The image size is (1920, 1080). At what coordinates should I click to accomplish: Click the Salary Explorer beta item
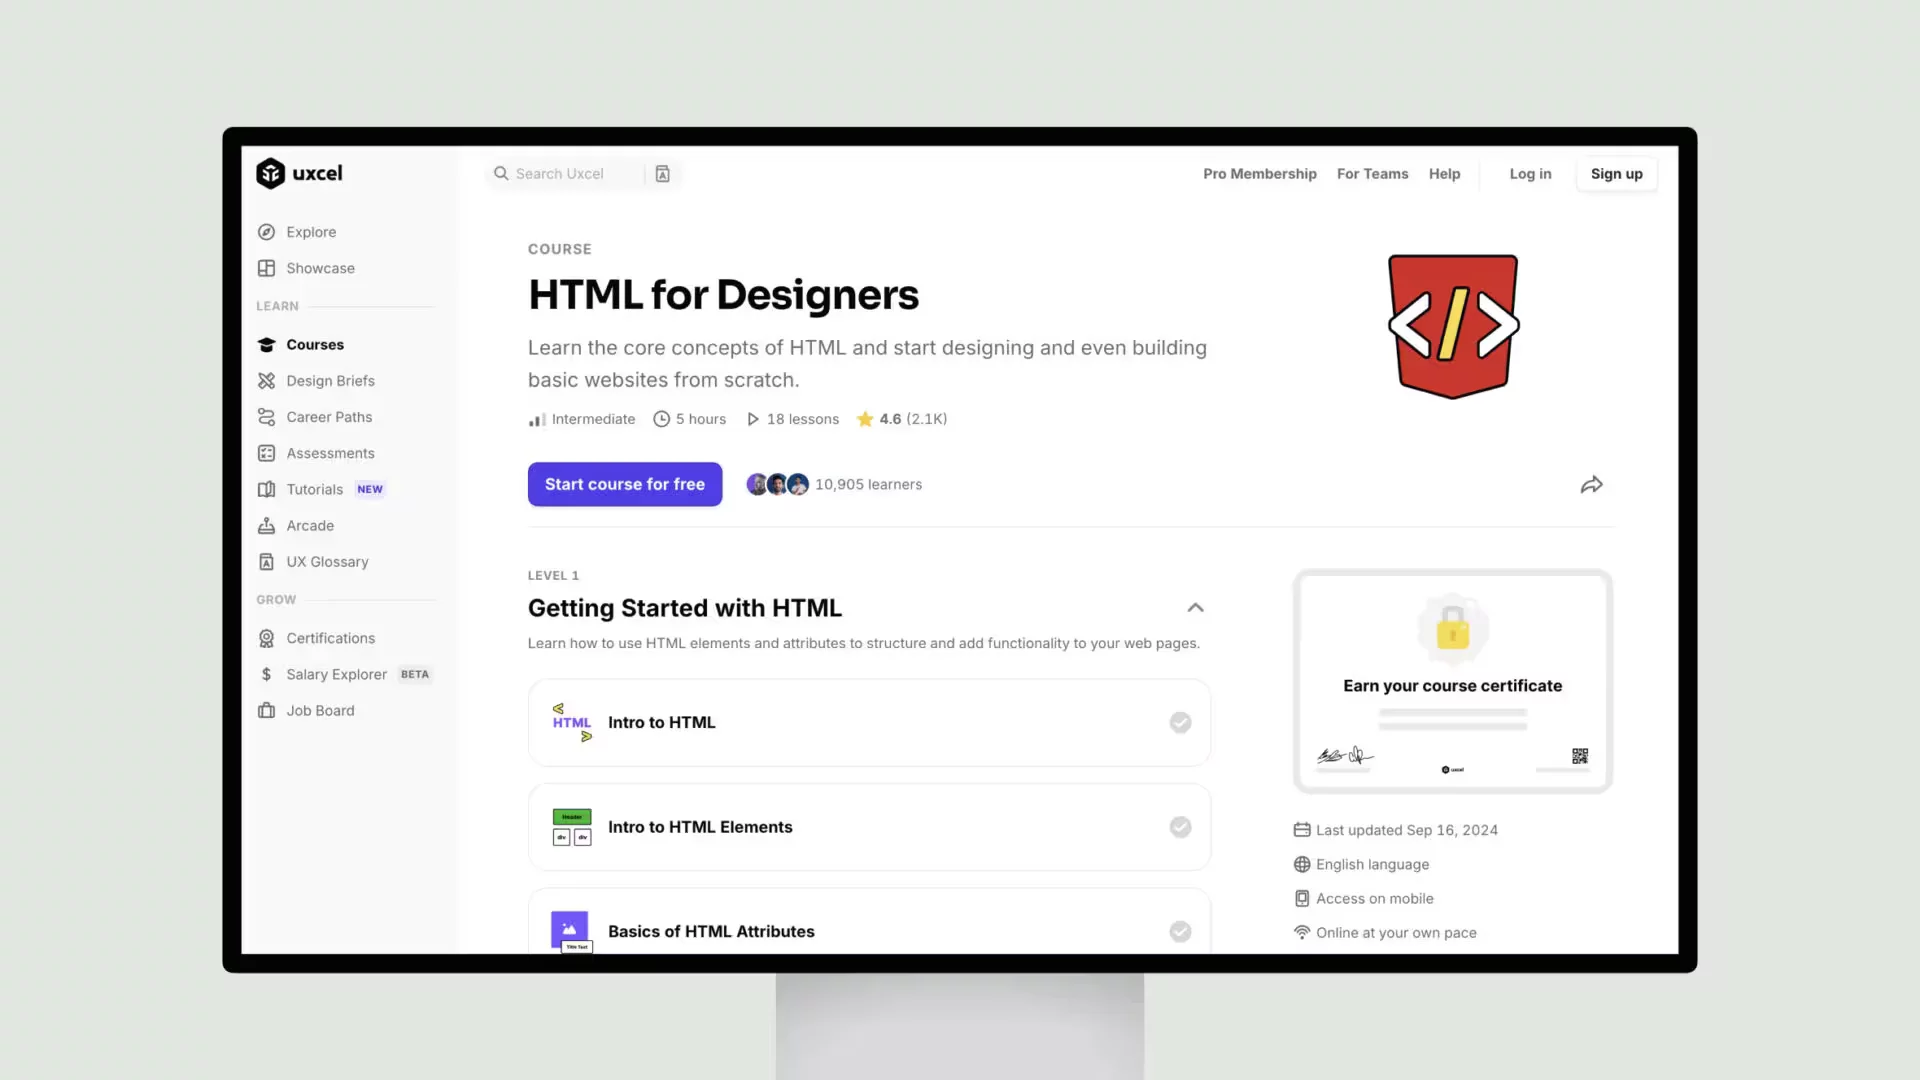pyautogui.click(x=336, y=674)
